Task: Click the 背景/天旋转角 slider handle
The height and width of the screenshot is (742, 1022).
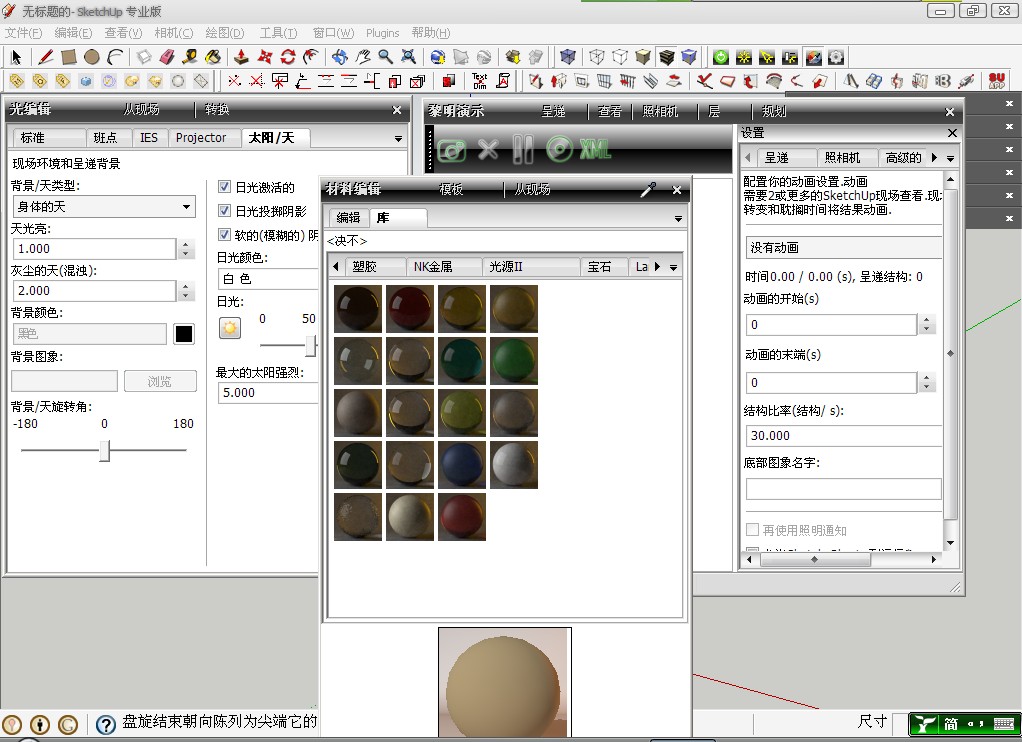Action: click(x=104, y=451)
